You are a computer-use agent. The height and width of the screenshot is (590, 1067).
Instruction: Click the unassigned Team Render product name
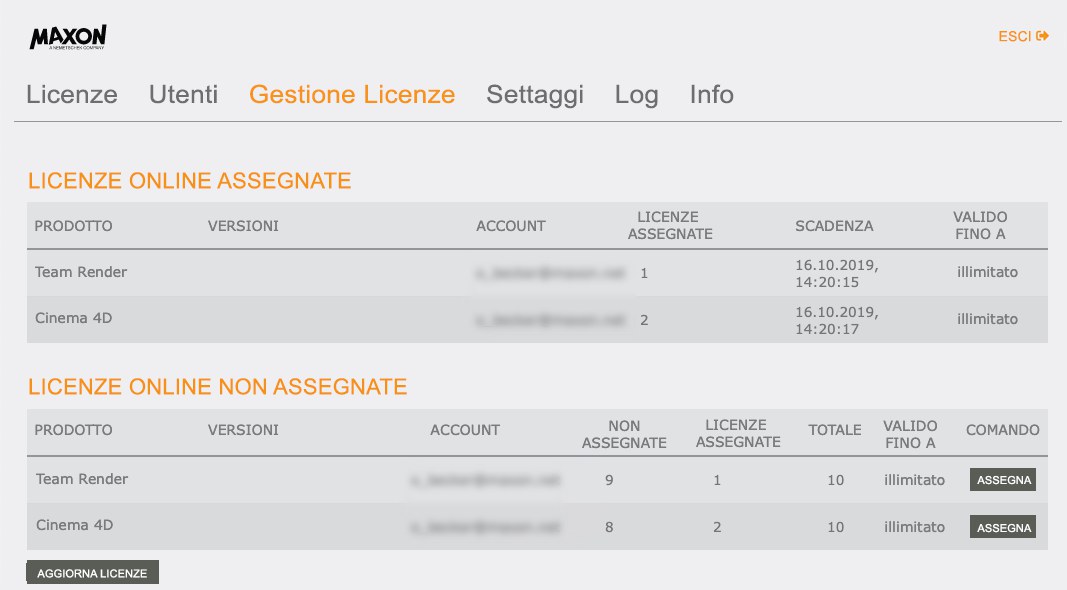(x=82, y=479)
